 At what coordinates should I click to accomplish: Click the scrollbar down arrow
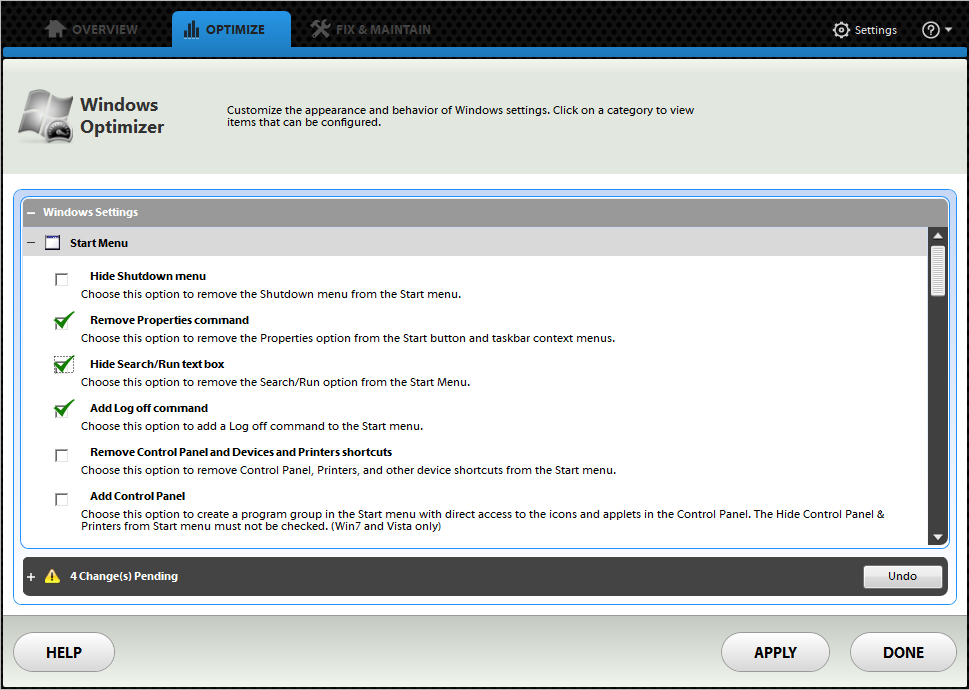937,537
